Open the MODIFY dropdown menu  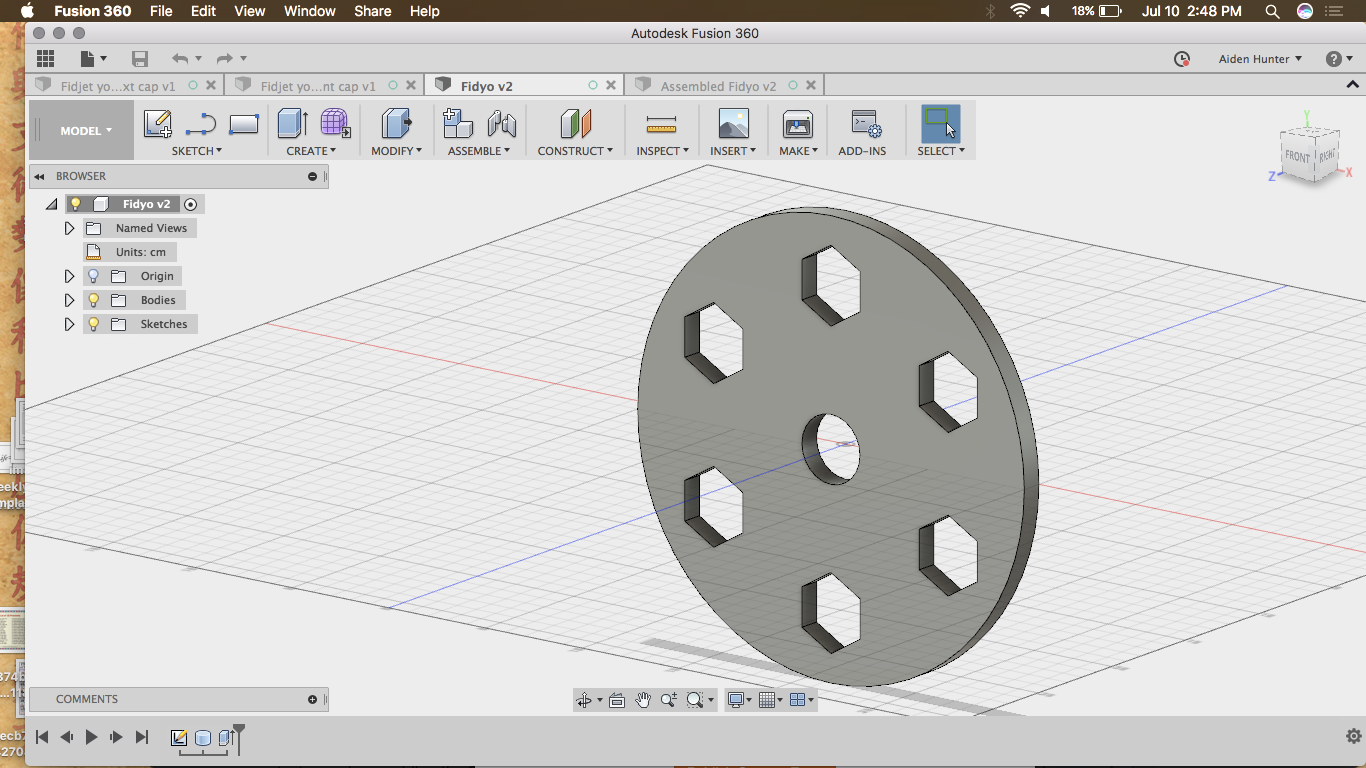pyautogui.click(x=397, y=151)
